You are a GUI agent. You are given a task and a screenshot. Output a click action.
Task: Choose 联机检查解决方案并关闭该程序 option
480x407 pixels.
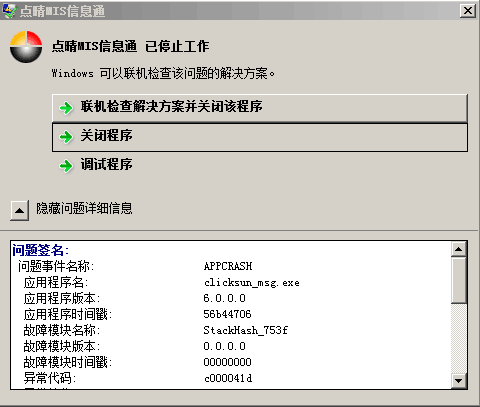(x=260, y=108)
